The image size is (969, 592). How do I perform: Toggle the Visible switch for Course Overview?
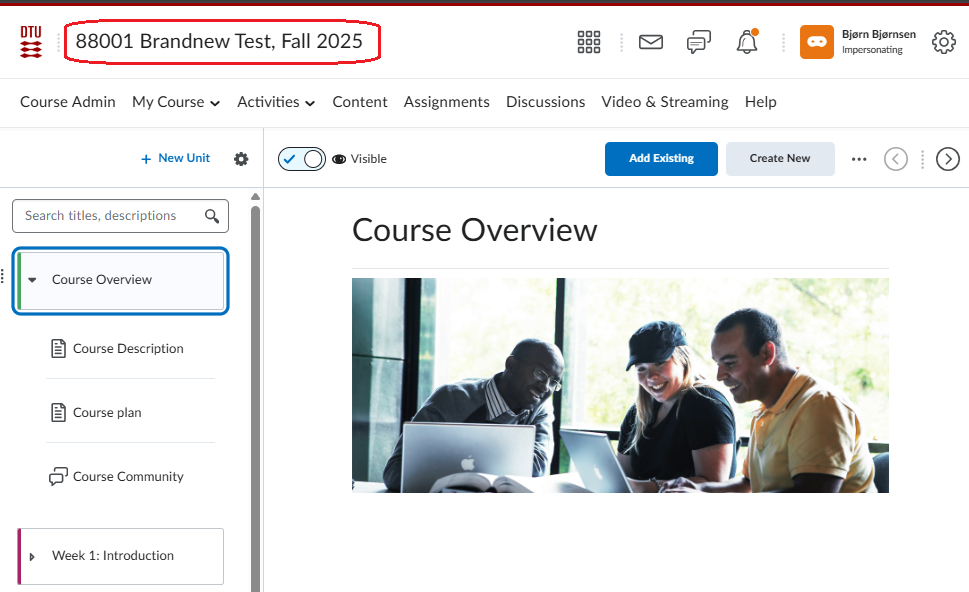(x=302, y=159)
